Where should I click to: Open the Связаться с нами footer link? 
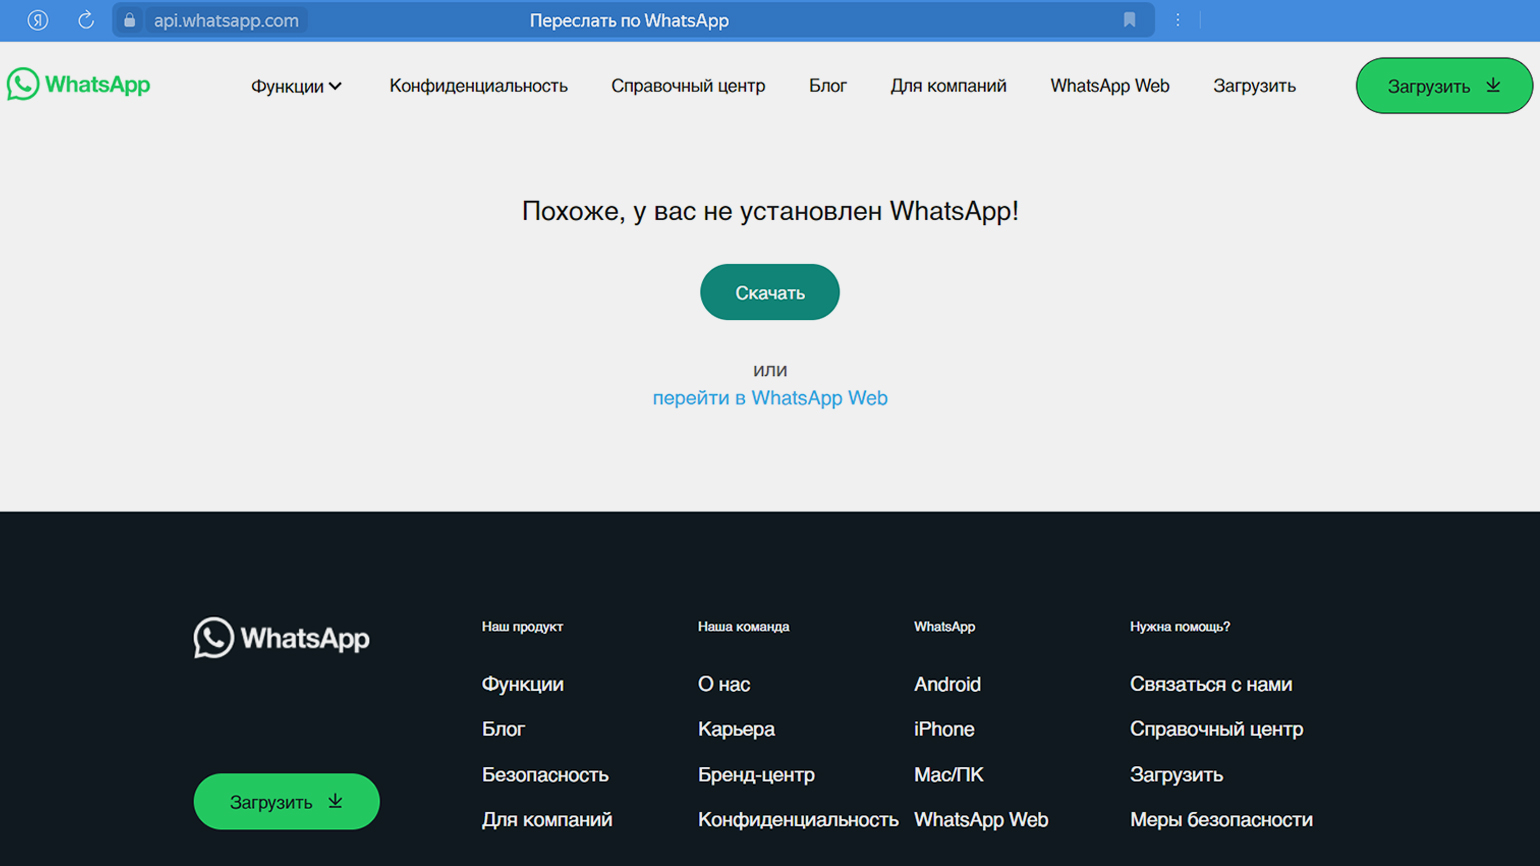point(1211,684)
